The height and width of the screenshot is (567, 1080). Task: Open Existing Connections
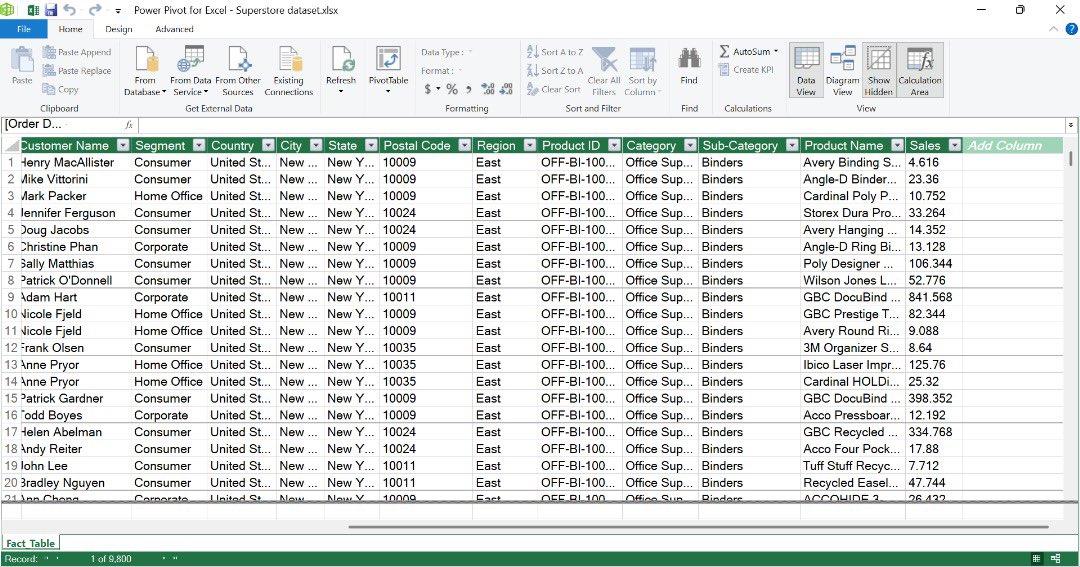[289, 70]
